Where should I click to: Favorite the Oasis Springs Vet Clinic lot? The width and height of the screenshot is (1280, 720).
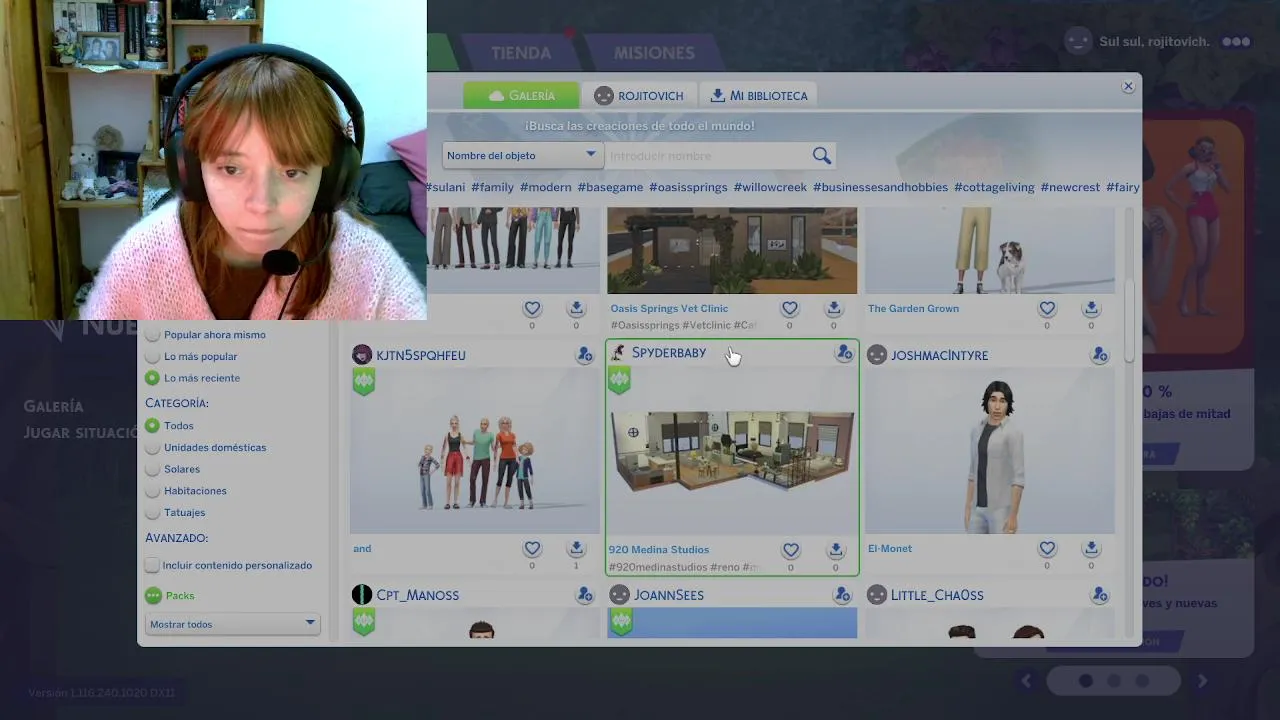tap(790, 309)
